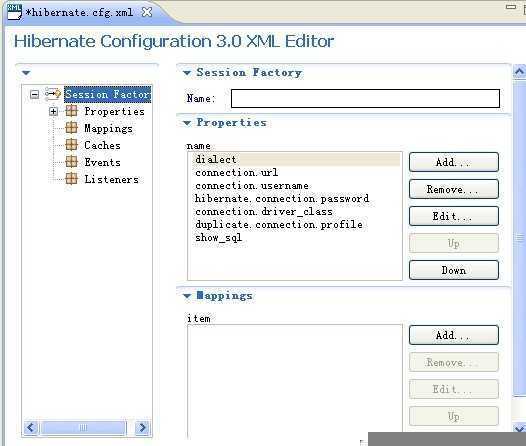This screenshot has height=446, width=526.
Task: Click the editor vertical scroll up arrow
Action: (x=519, y=71)
